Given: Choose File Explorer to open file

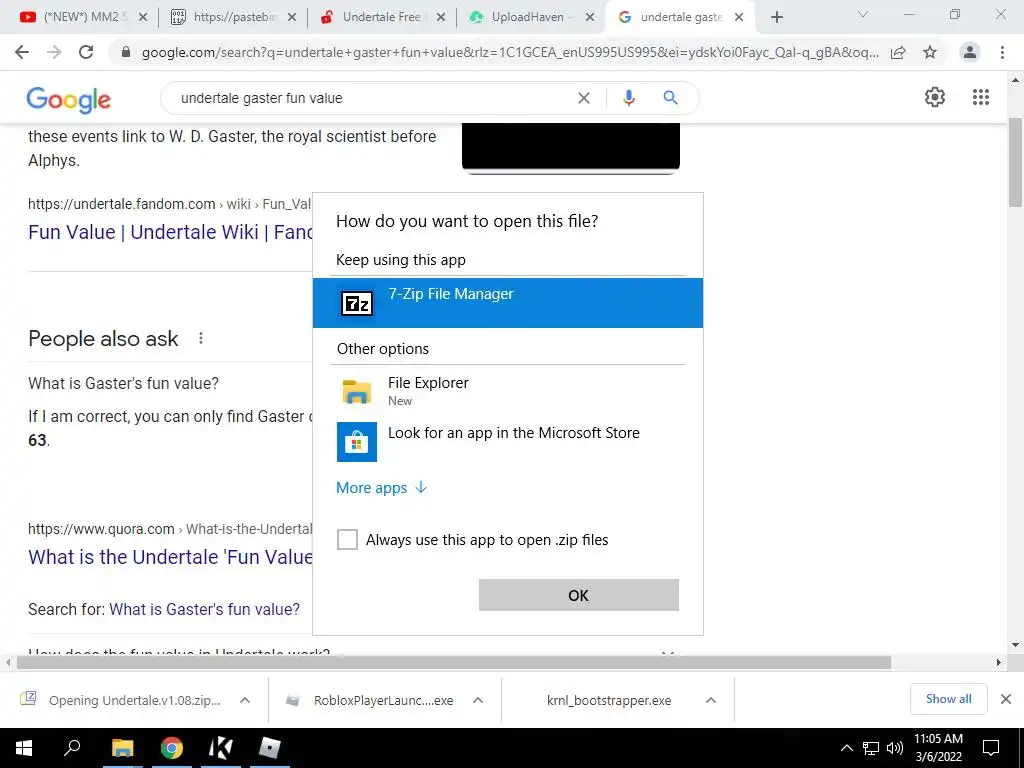Looking at the screenshot, I should [x=507, y=391].
